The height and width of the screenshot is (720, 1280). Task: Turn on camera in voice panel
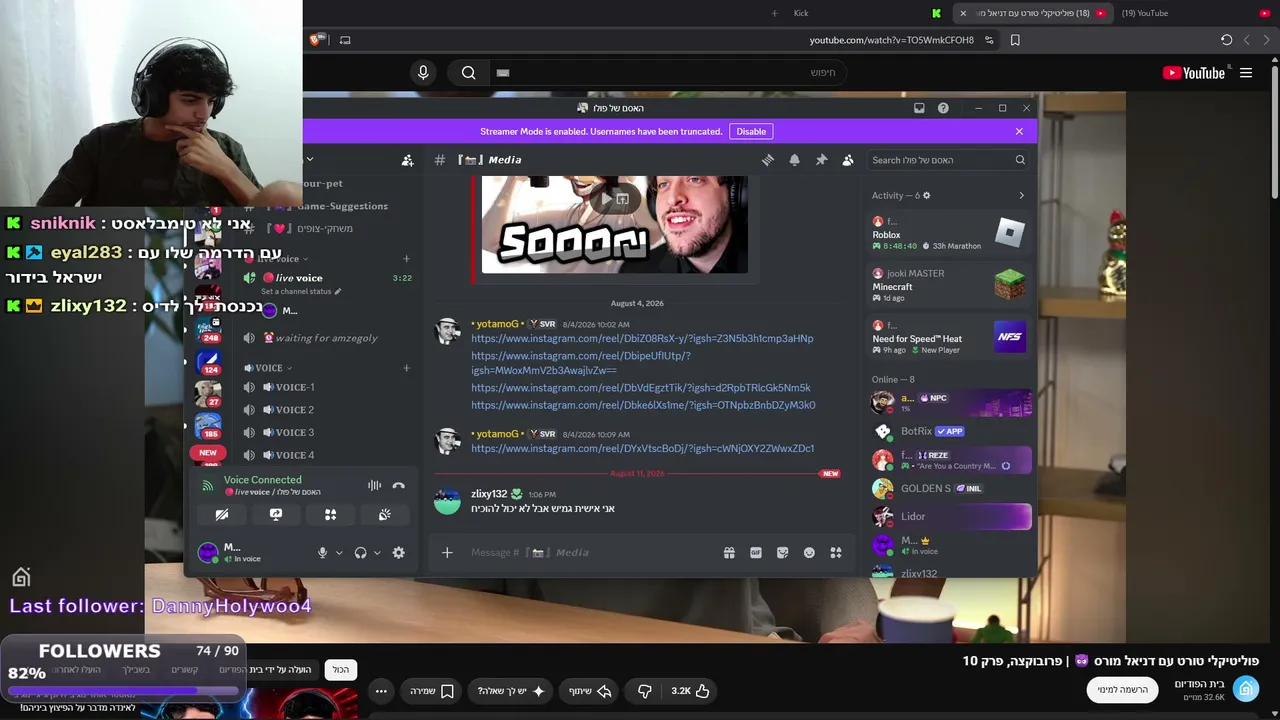click(222, 514)
